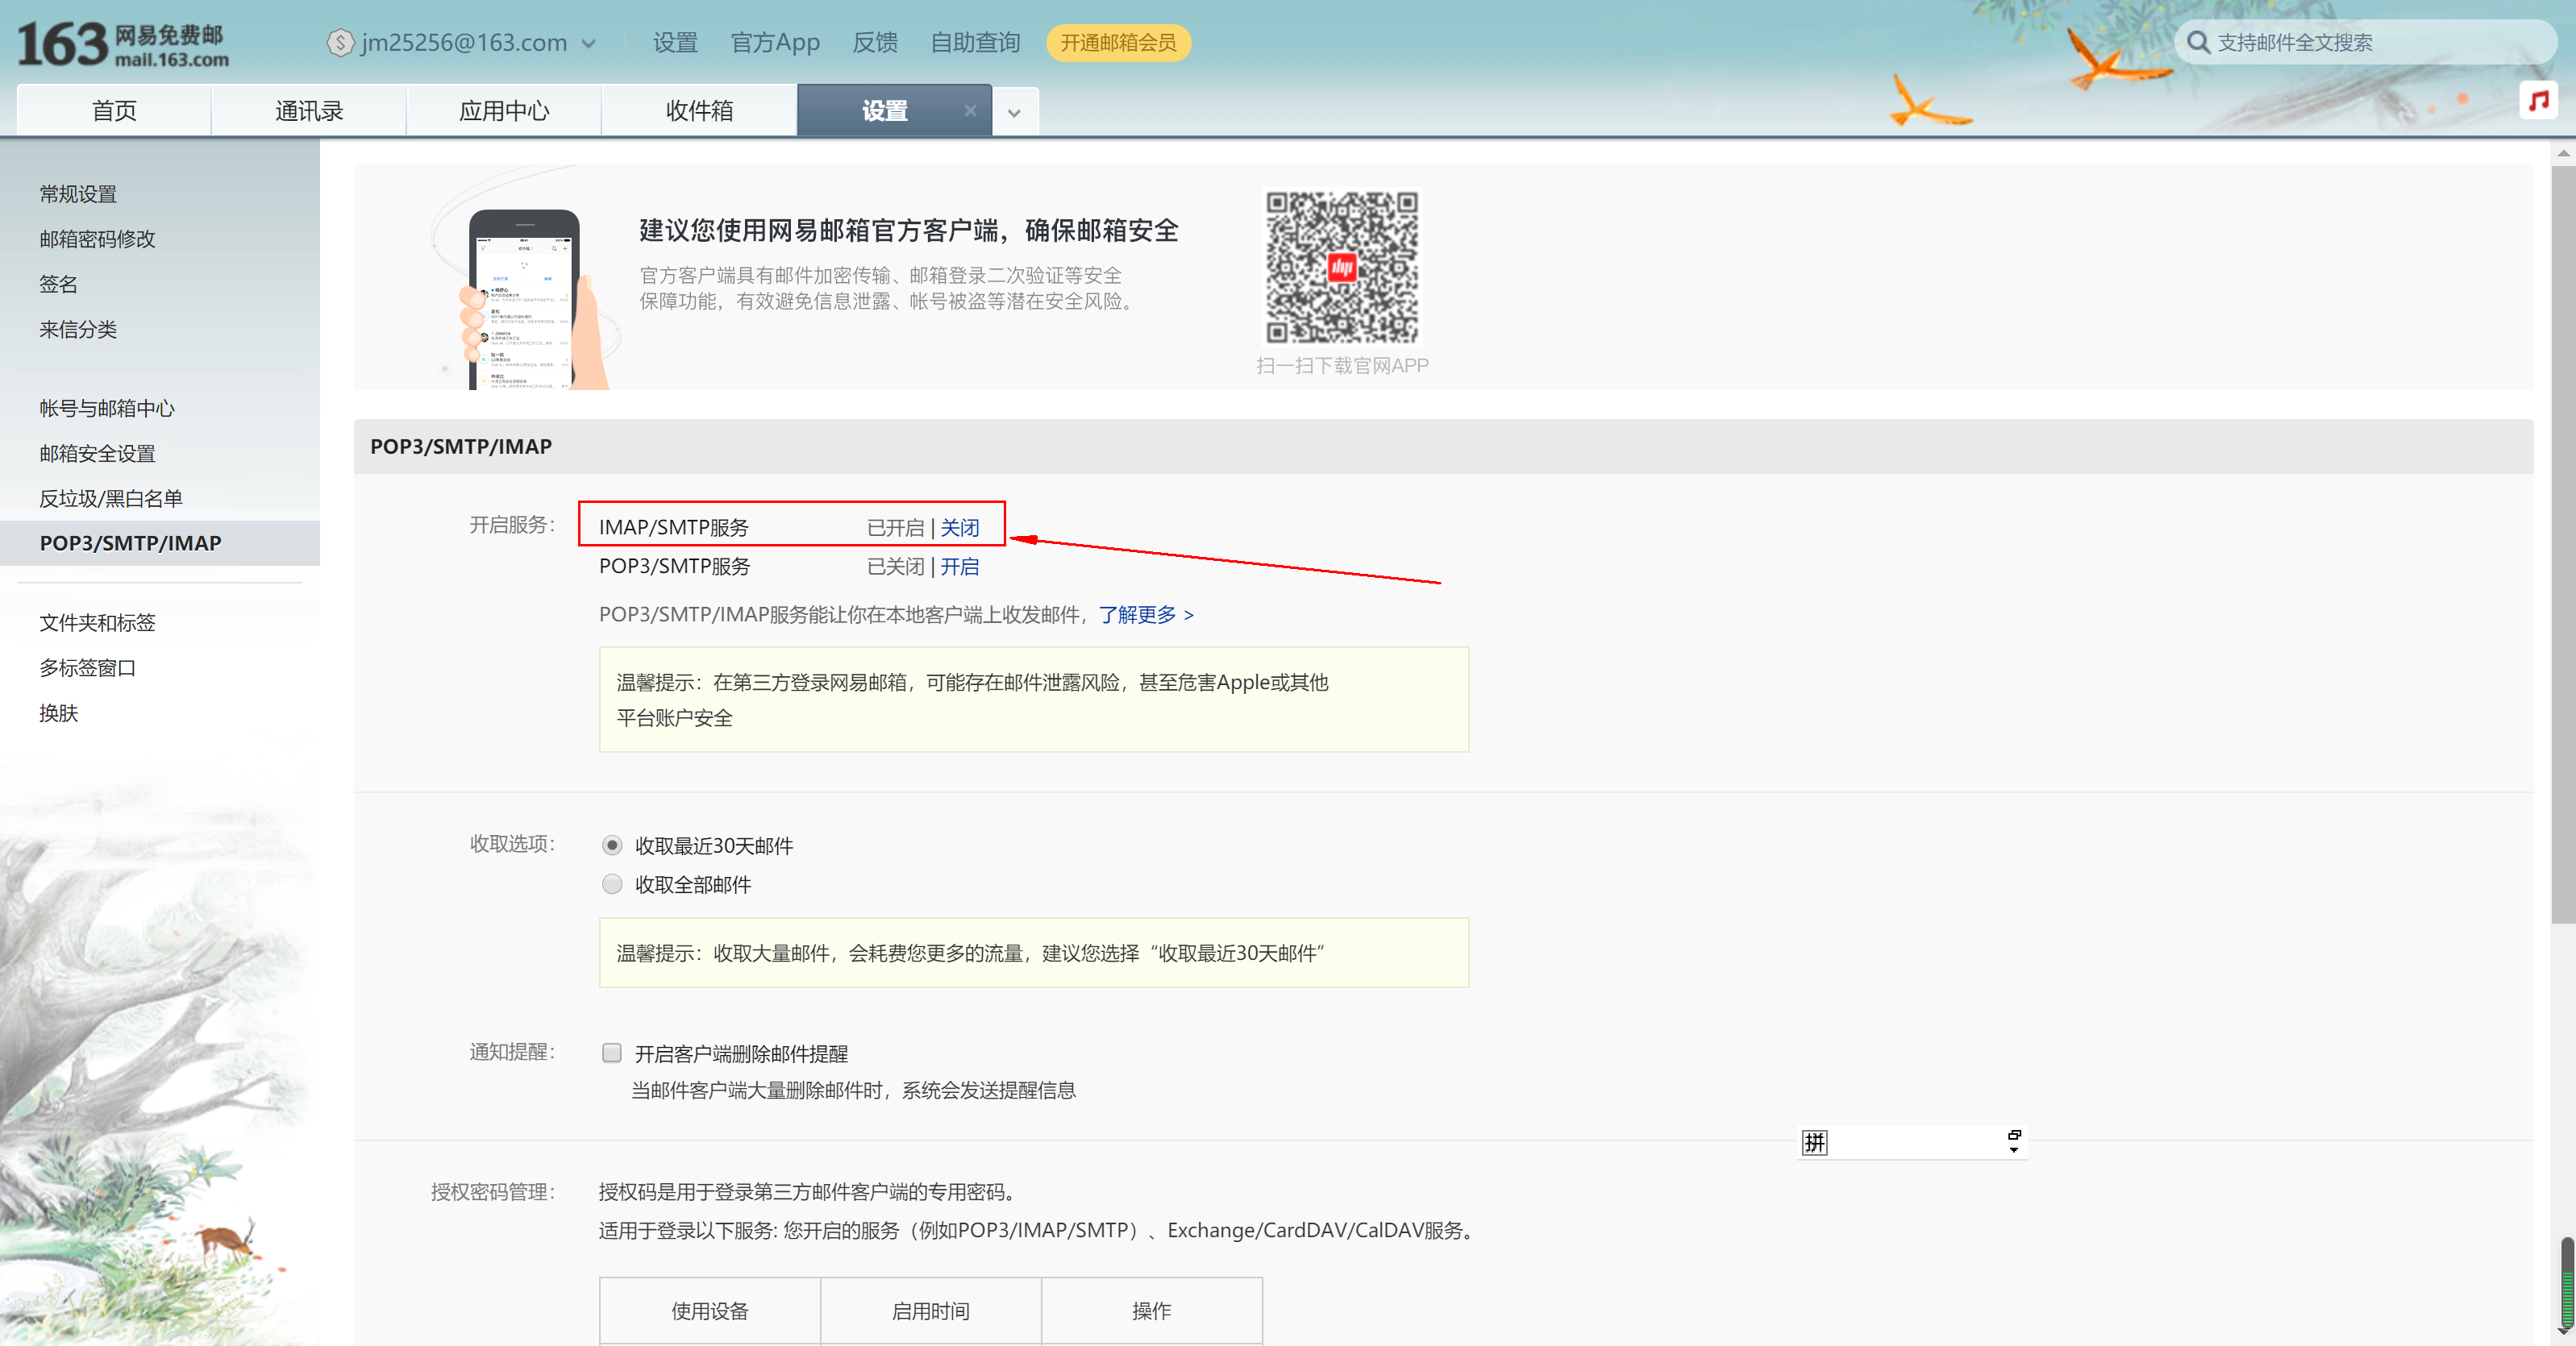The width and height of the screenshot is (2576, 1346).
Task: Open the account dropdown arrow next to jm25256@163.com
Action: tap(589, 44)
